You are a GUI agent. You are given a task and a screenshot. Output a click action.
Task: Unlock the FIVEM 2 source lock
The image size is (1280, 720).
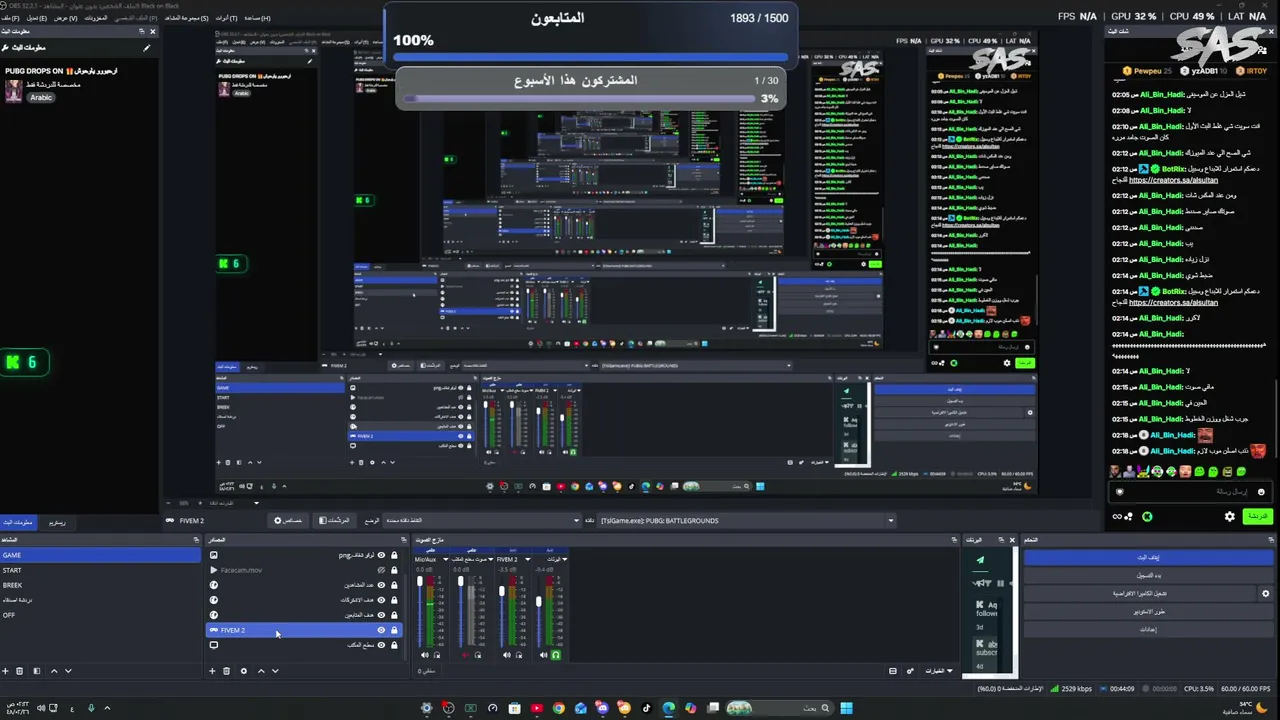(x=394, y=630)
